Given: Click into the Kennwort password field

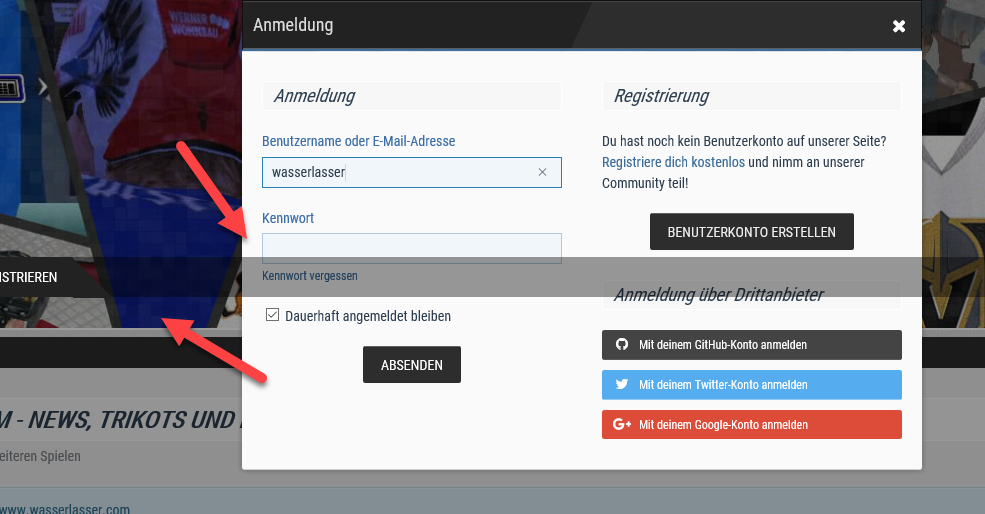Looking at the screenshot, I should point(411,247).
